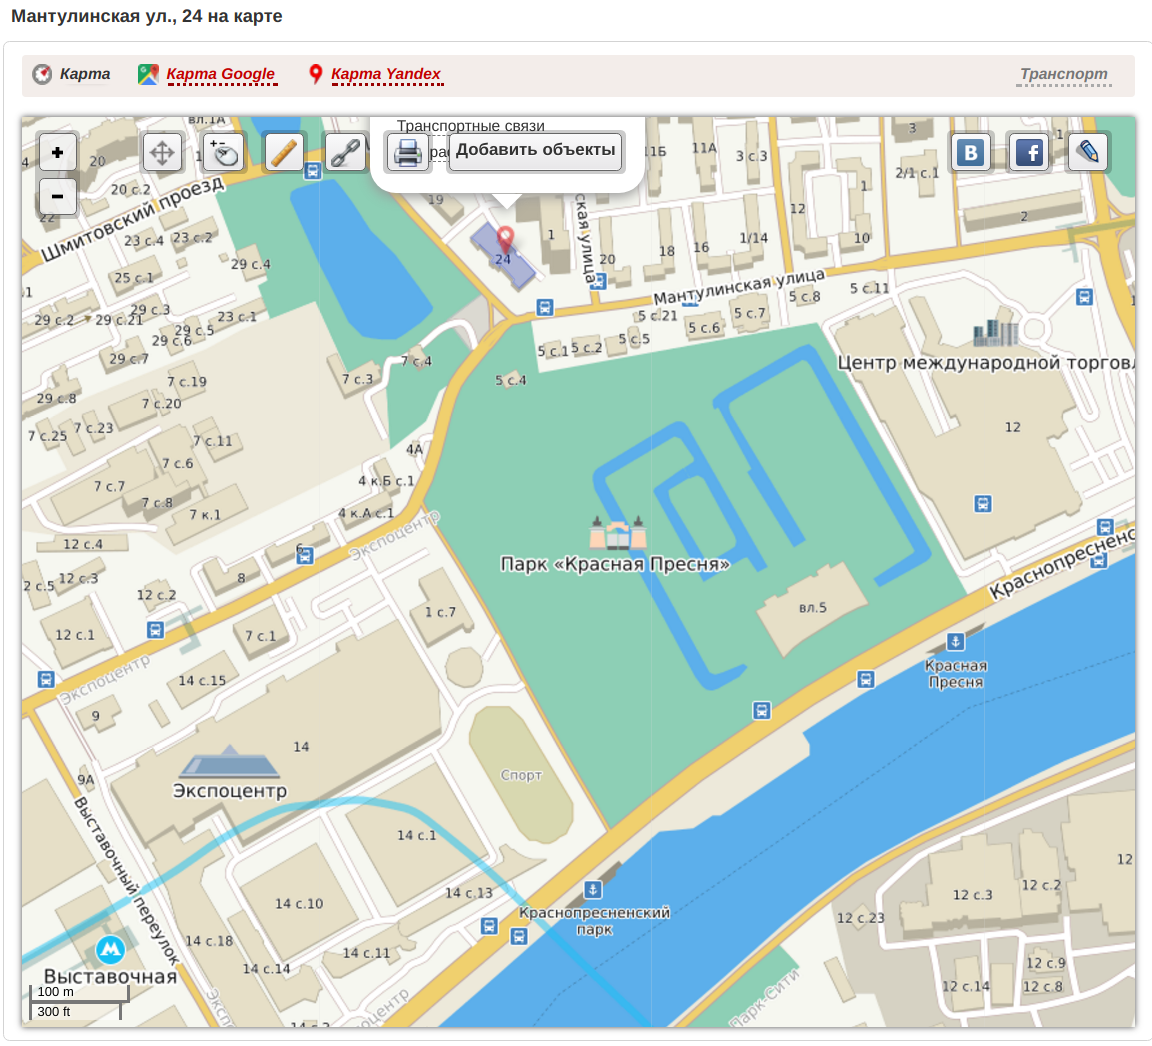Share map on VKontakte
Screen dimensions: 1152x1046
pos(971,153)
